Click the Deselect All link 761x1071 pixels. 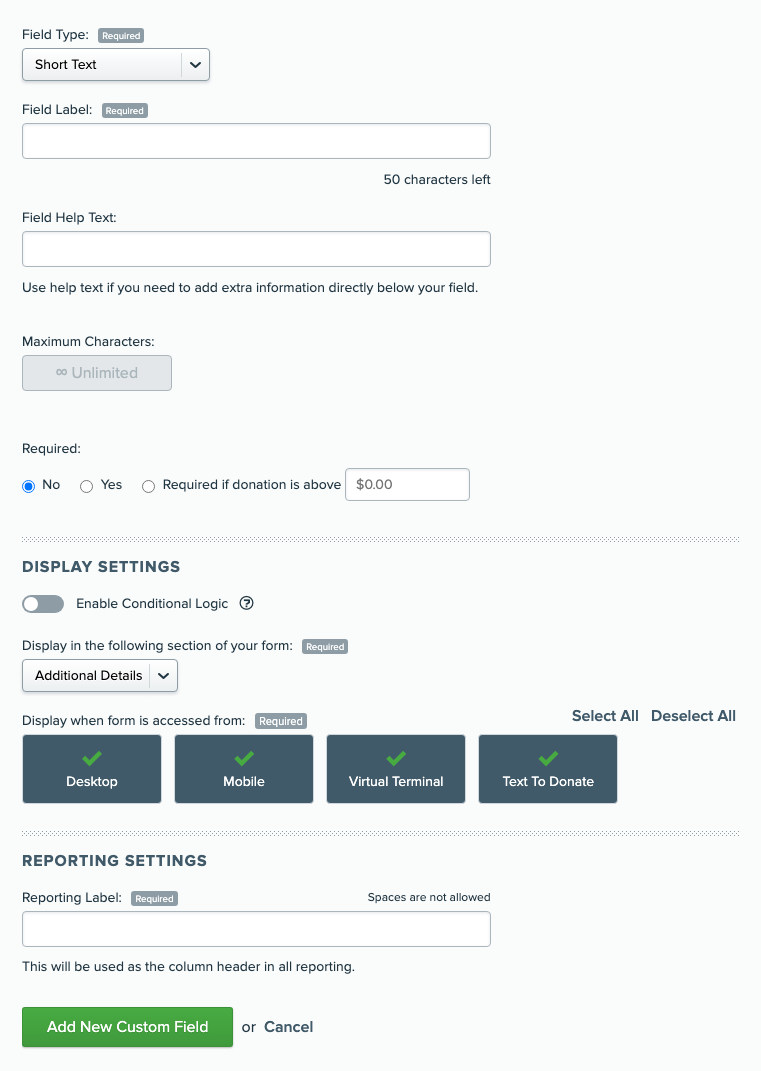click(693, 716)
